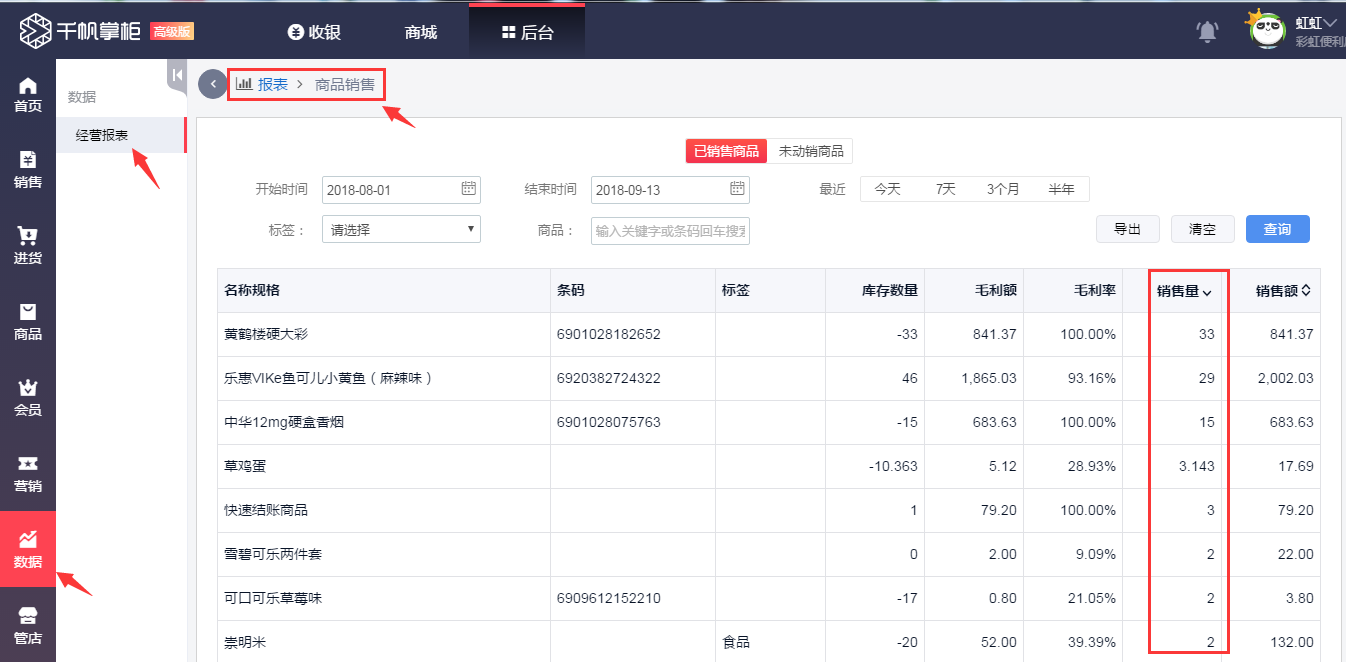The width and height of the screenshot is (1346, 662).
Task: Open 会员 members crown icon
Action: click(x=28, y=398)
